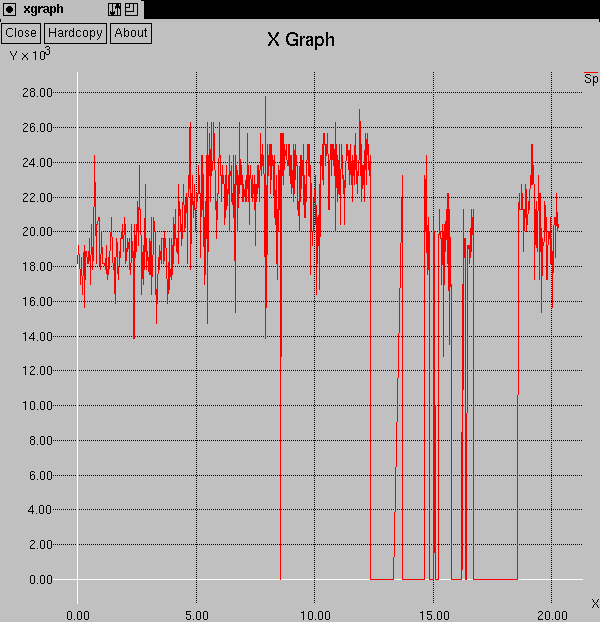Open the About dialog button
The width and height of the screenshot is (600, 622).
tap(130, 32)
